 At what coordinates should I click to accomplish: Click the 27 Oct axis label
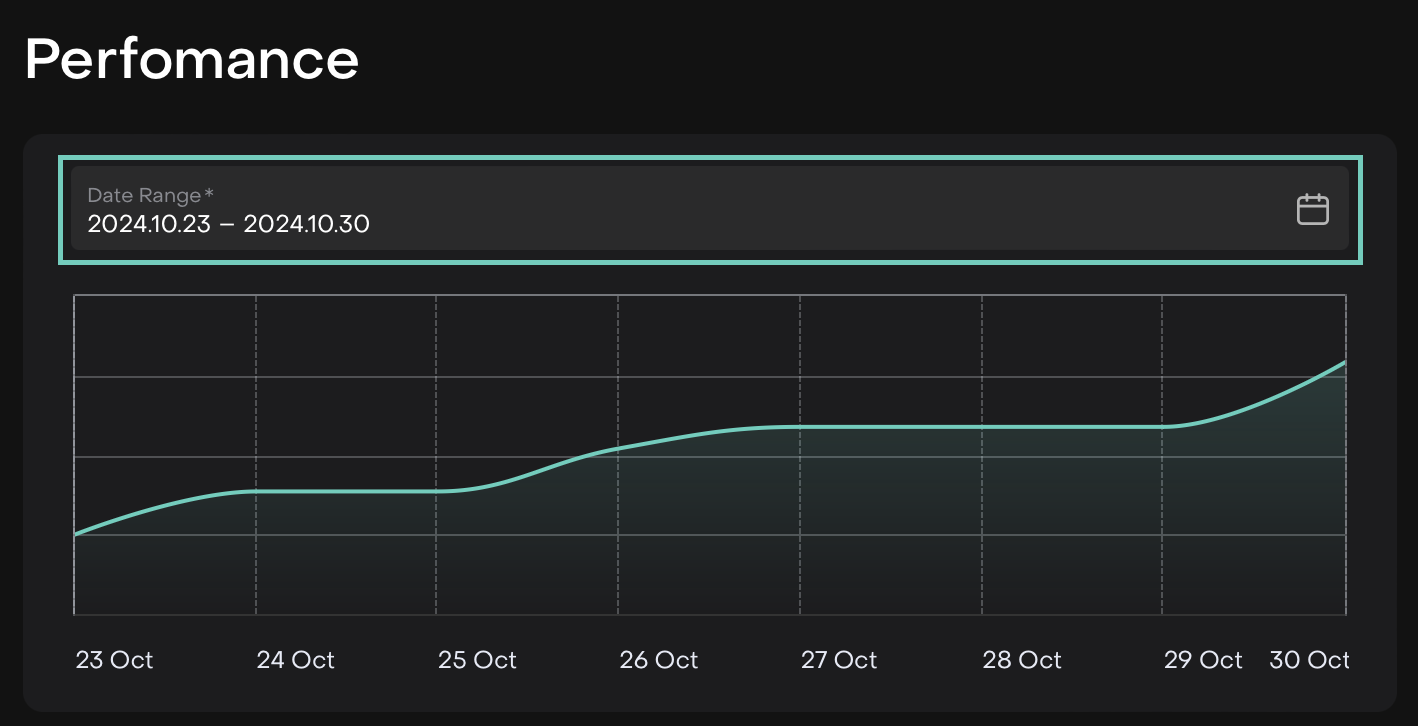(x=839, y=660)
